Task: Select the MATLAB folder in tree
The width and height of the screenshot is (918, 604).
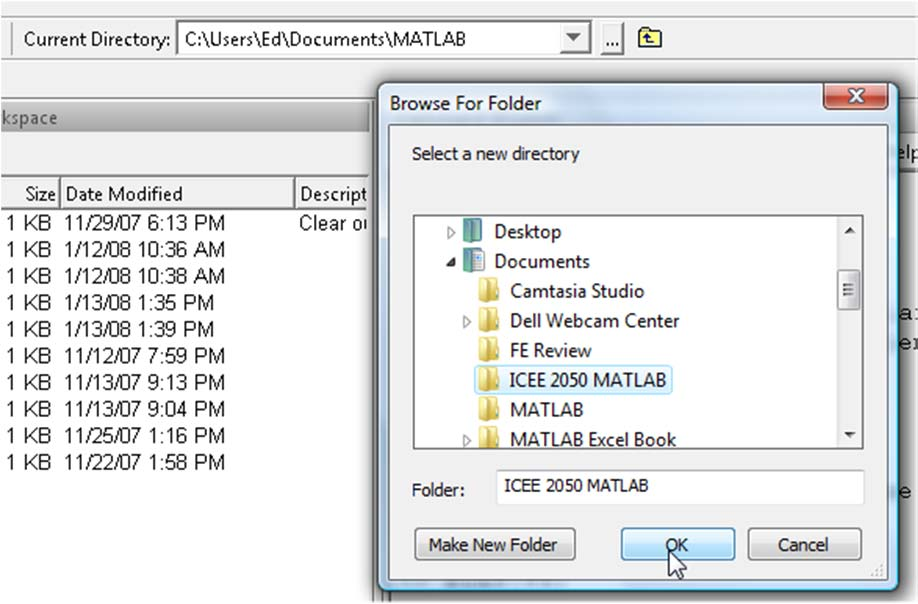Action: tap(546, 410)
